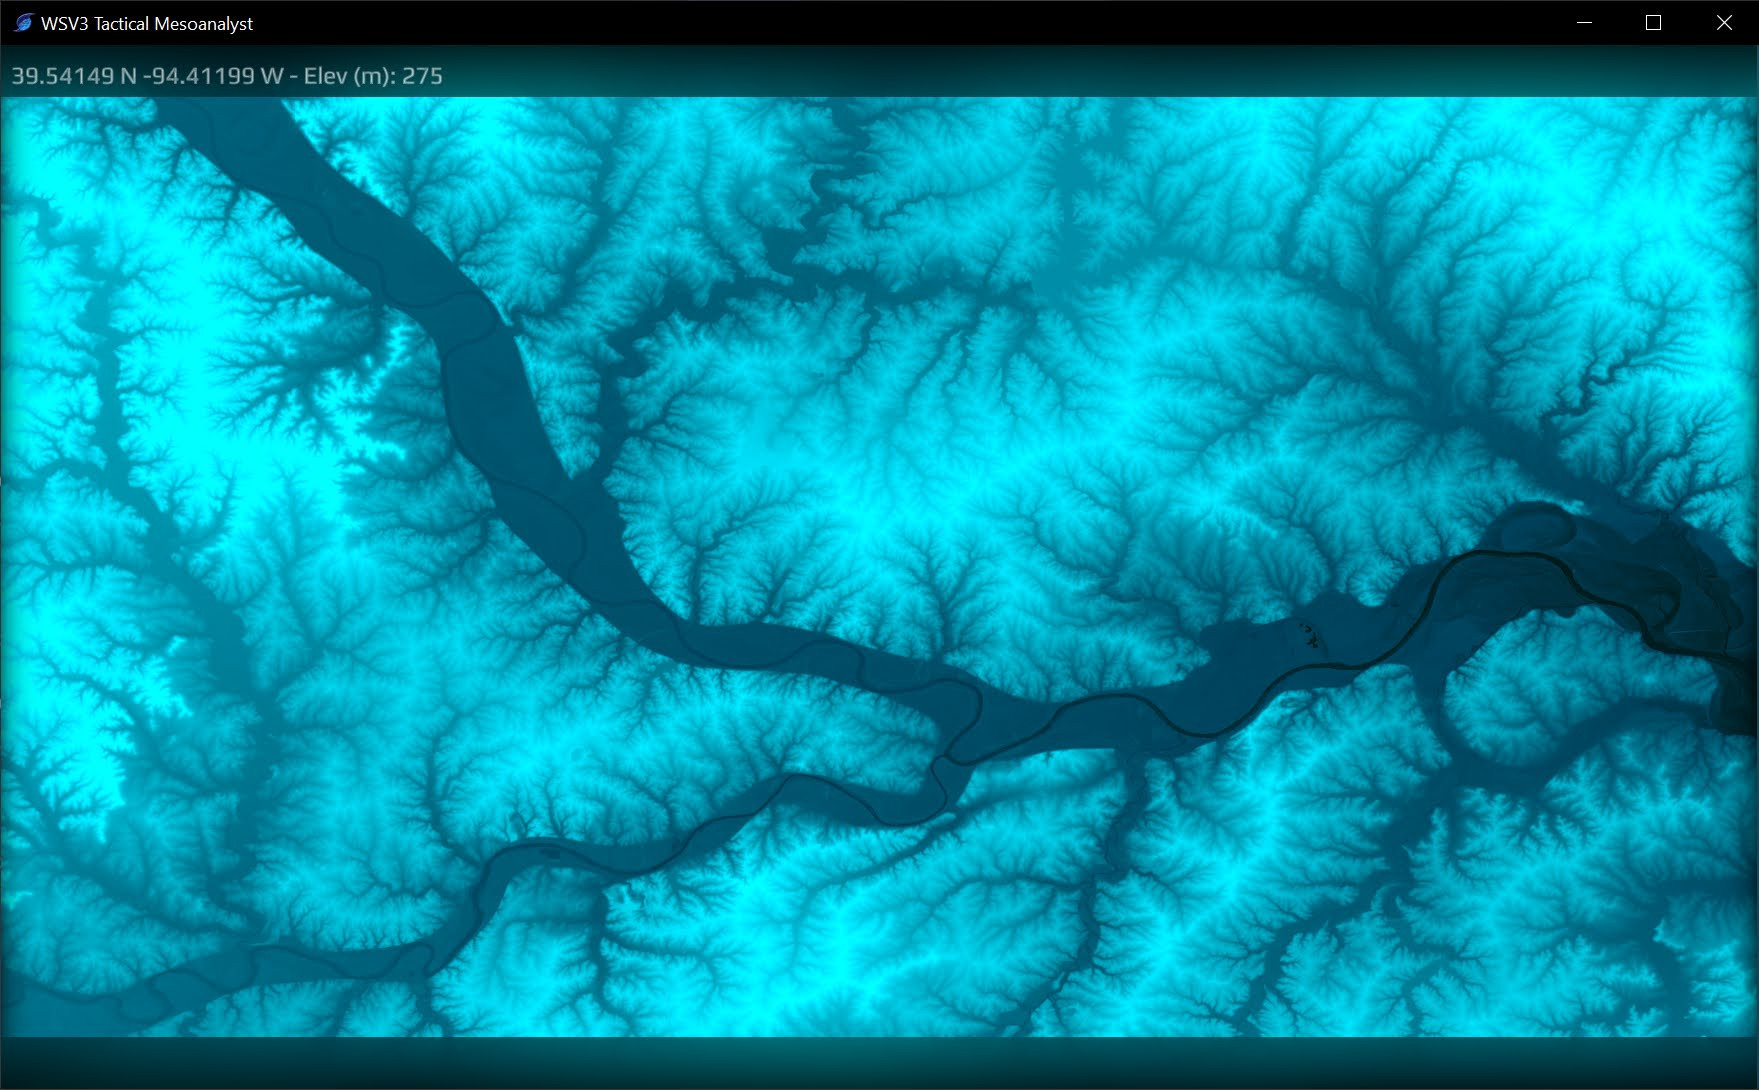Image resolution: width=1759 pixels, height=1090 pixels.
Task: Click the WSV3 Tactical Mesoanalyst window title
Action: [147, 23]
